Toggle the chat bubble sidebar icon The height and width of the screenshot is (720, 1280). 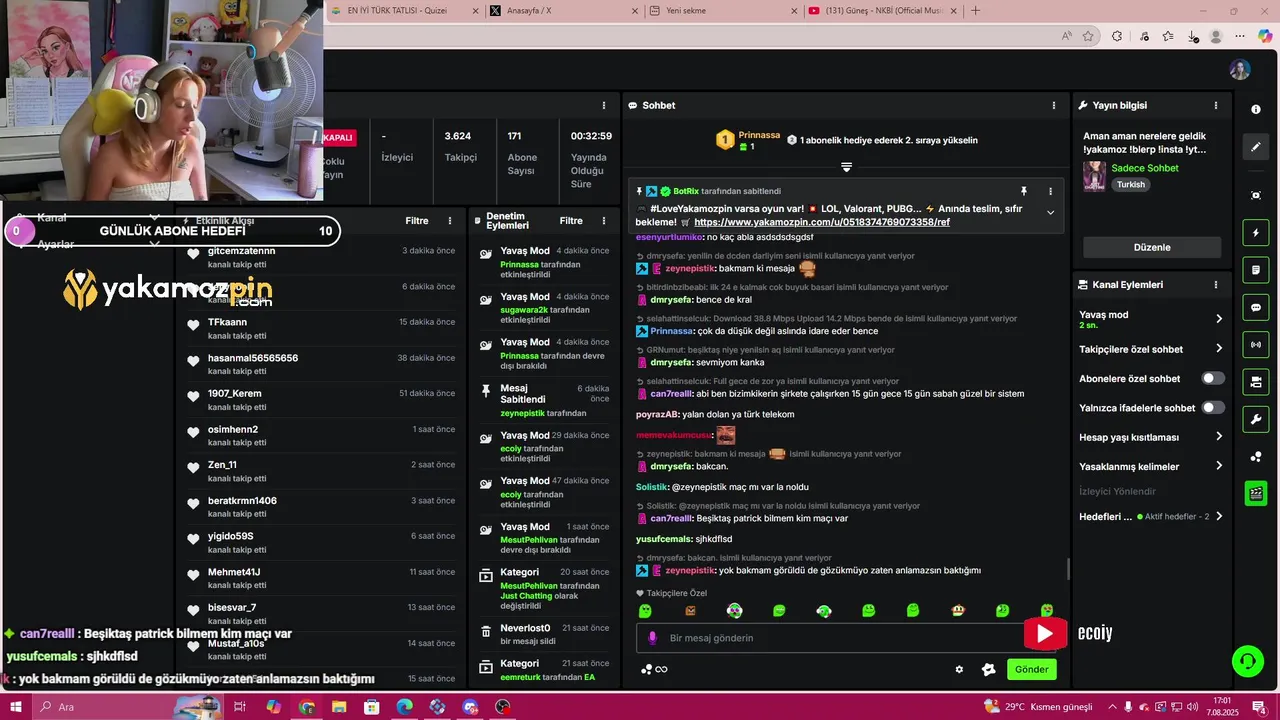click(1256, 307)
